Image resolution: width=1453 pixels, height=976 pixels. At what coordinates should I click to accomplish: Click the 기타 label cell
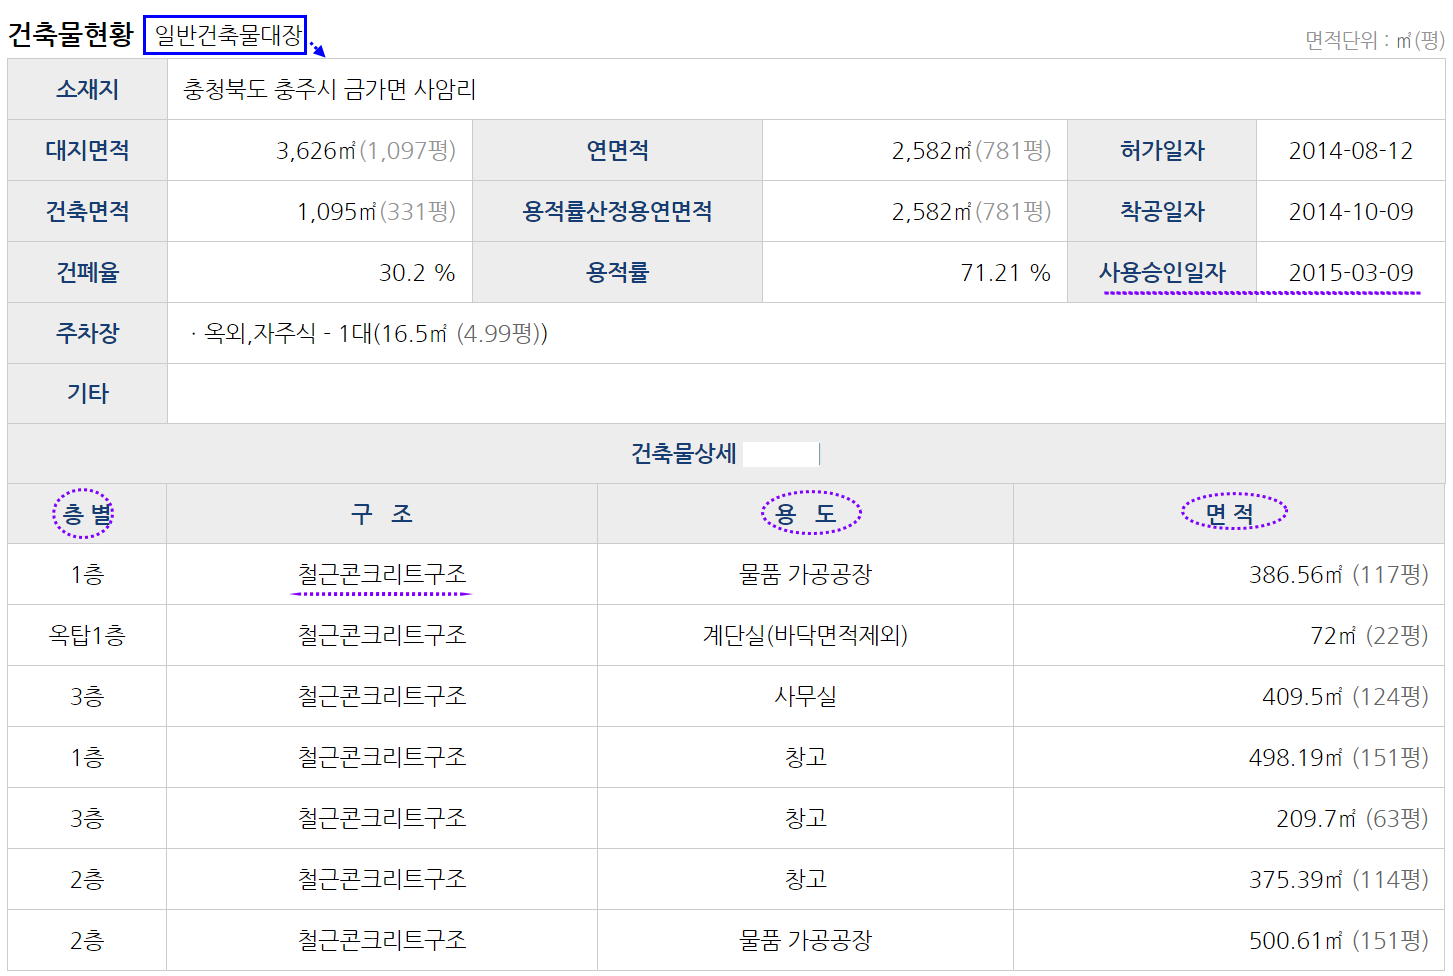point(87,393)
